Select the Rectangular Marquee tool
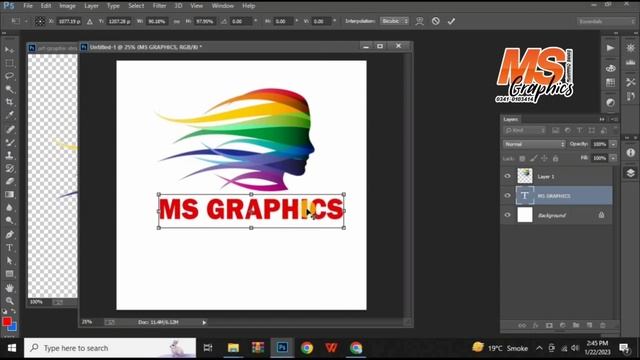This screenshot has width=640, height=360. pyautogui.click(x=9, y=63)
